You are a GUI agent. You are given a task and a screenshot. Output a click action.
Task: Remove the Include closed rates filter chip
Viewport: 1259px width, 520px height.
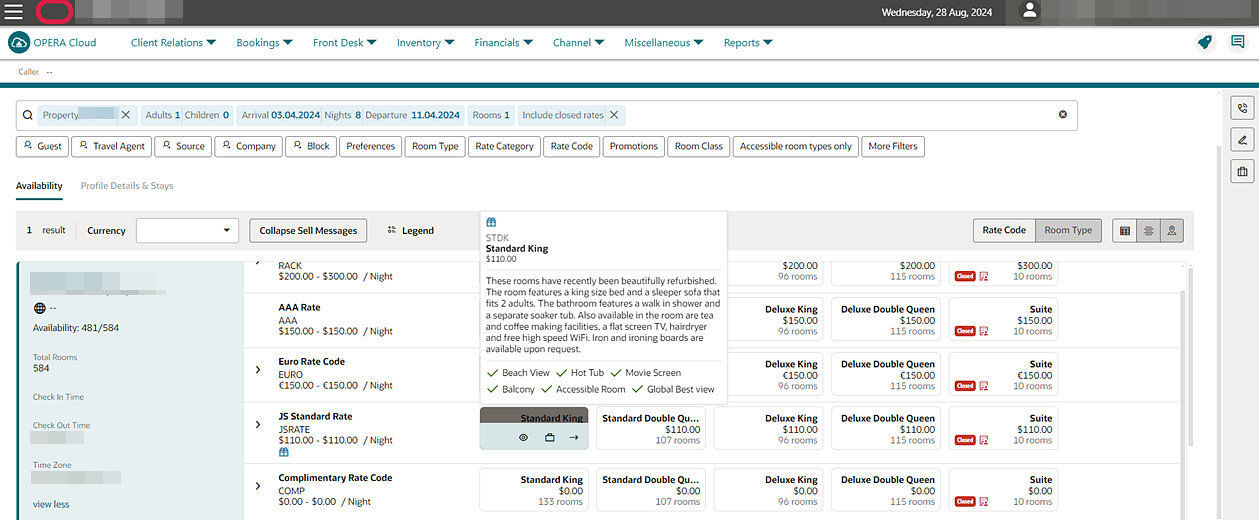pyautogui.click(x=614, y=115)
